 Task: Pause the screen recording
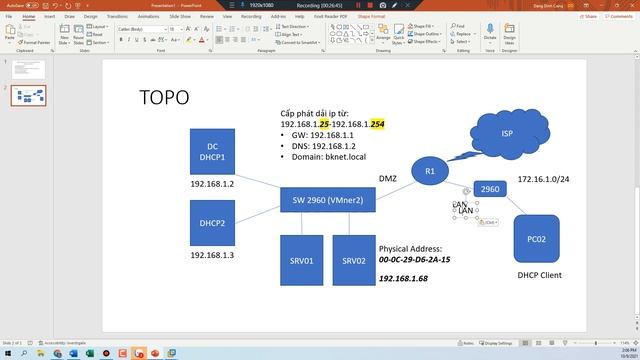358,5
